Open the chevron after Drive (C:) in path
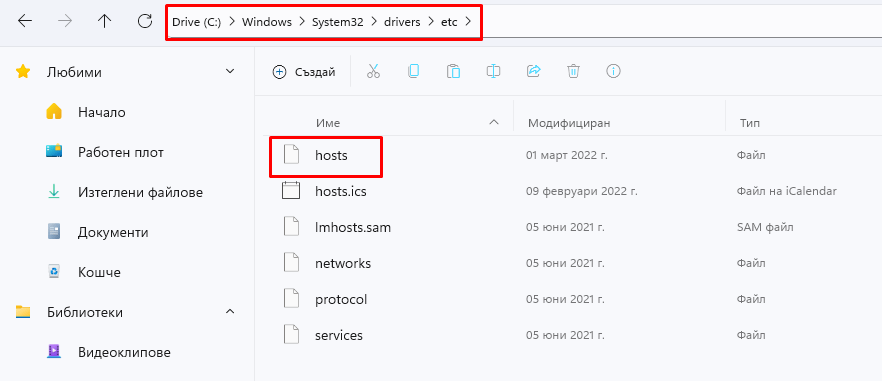 click(x=231, y=22)
